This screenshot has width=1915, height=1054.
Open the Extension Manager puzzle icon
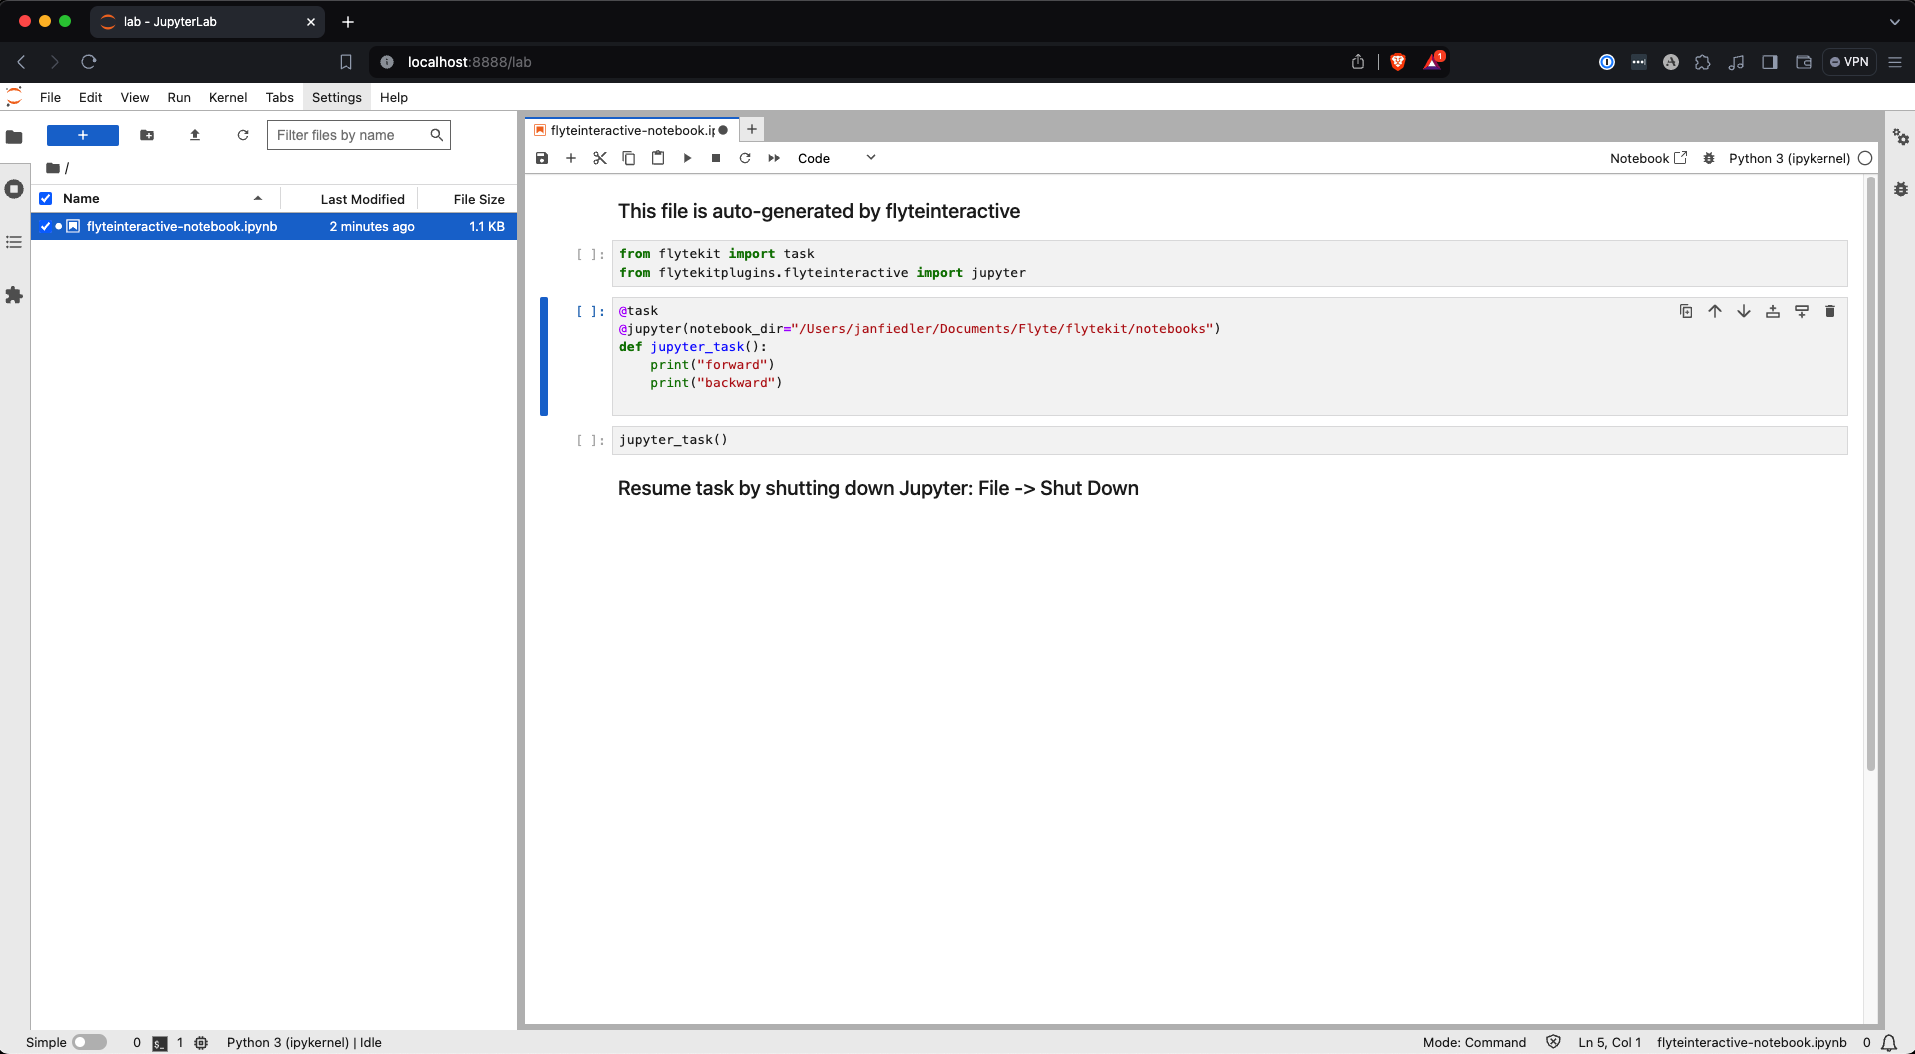tap(14, 295)
